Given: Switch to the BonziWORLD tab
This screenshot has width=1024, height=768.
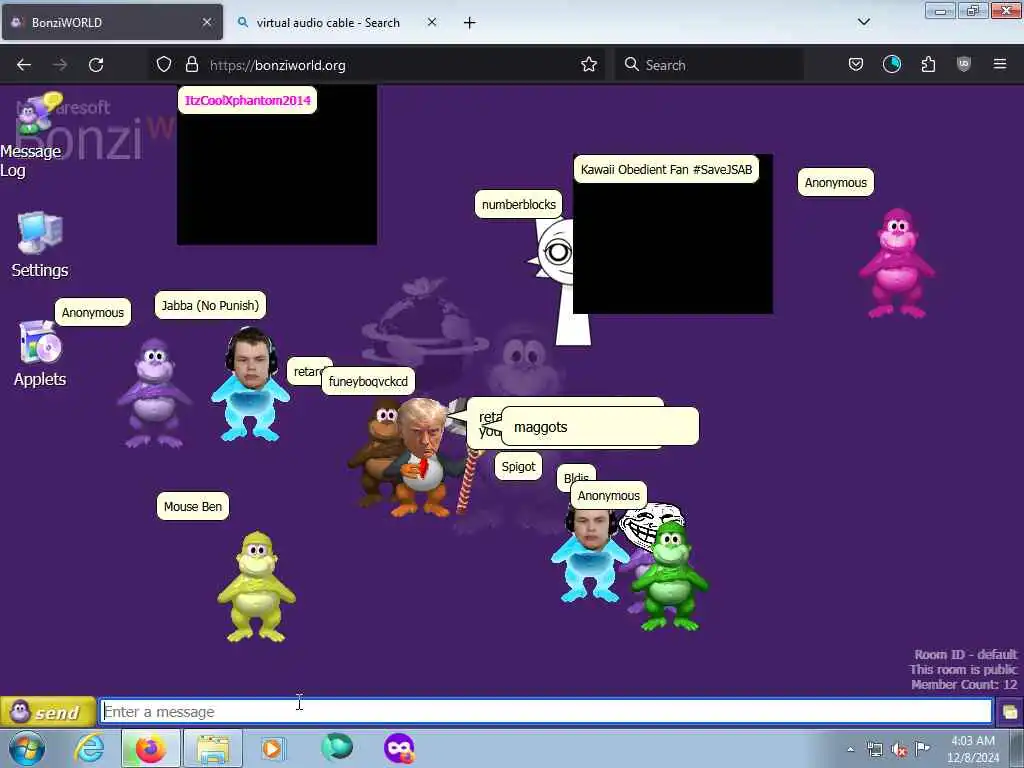Looking at the screenshot, I should point(112,23).
